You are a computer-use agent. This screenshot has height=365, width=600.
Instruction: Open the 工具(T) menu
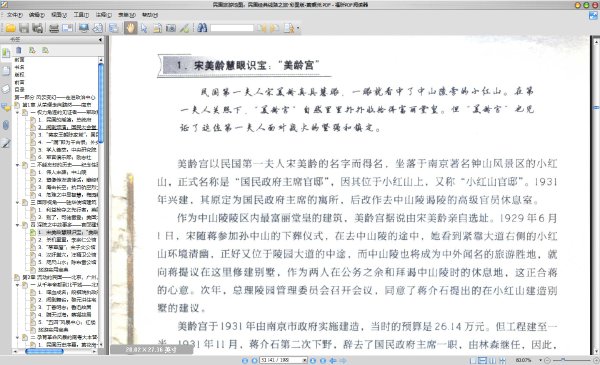coord(81,15)
